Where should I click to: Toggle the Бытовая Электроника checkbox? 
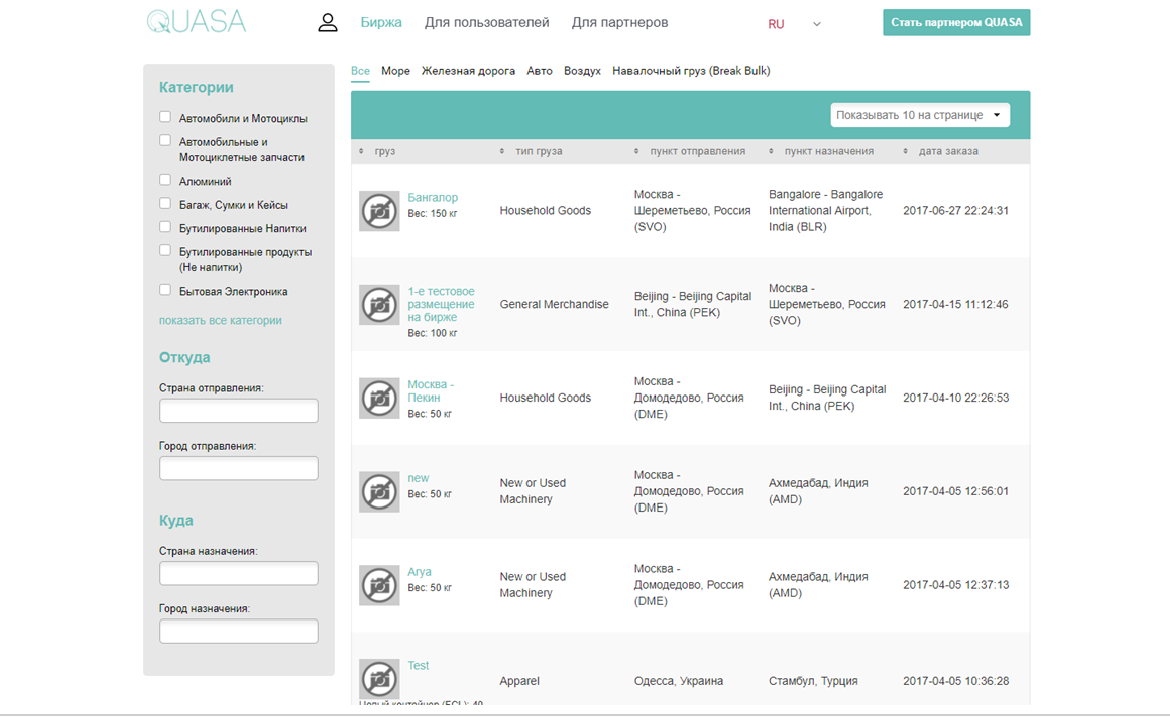(x=165, y=291)
